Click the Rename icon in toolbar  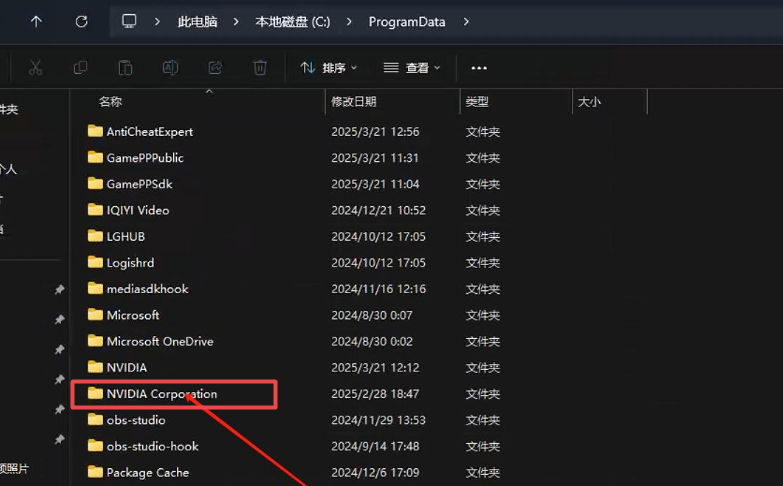[170, 68]
